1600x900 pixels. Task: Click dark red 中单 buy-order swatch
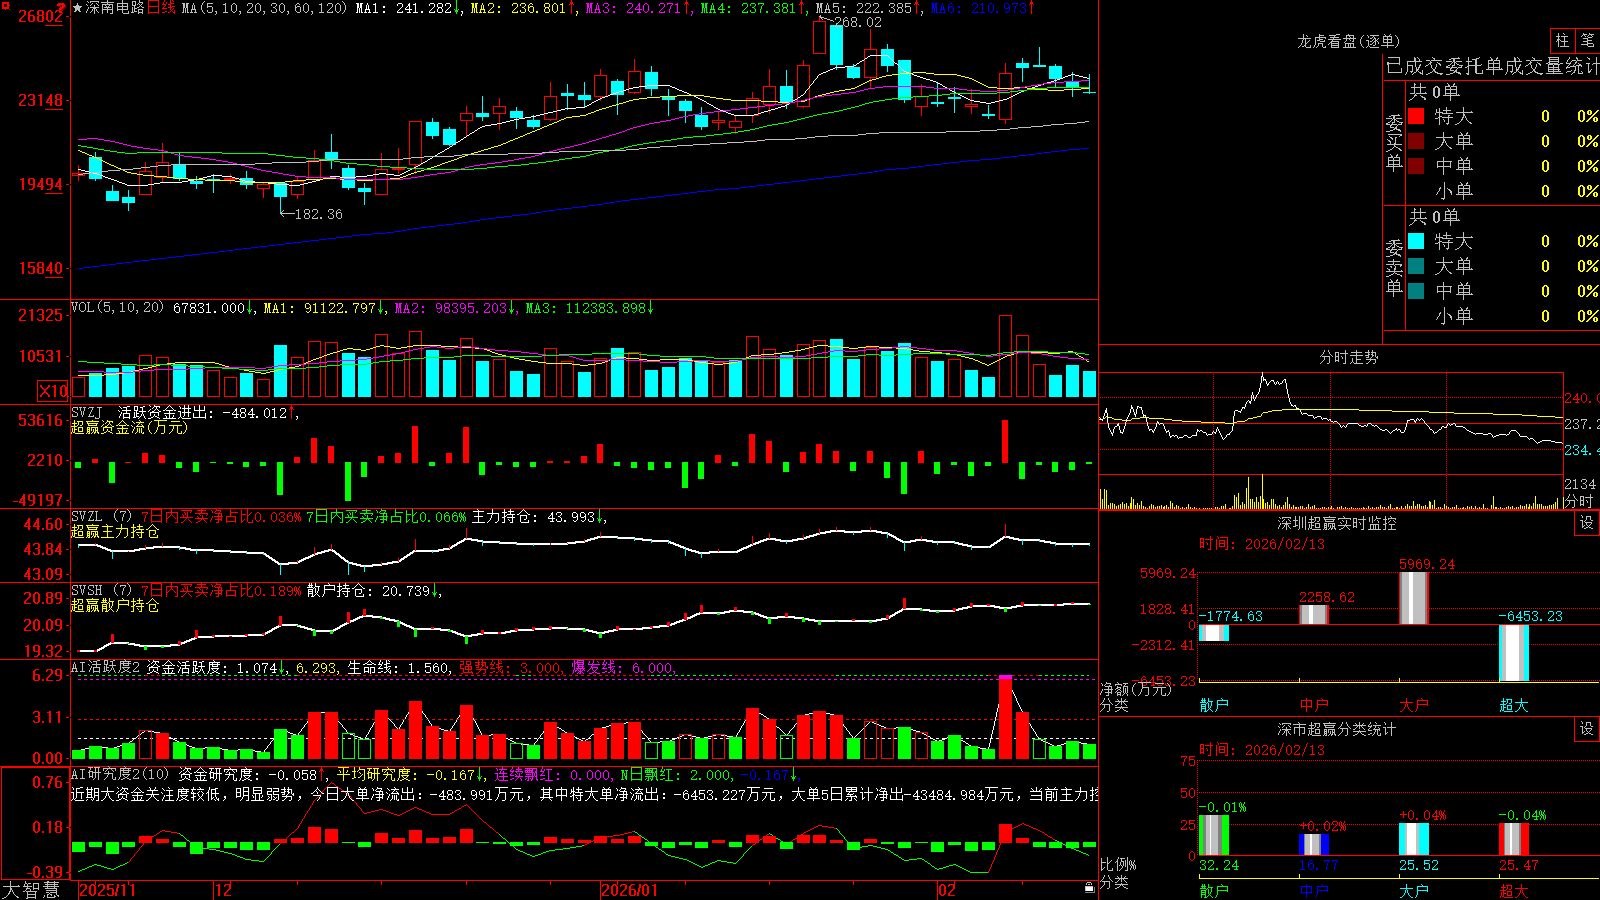(x=1416, y=166)
